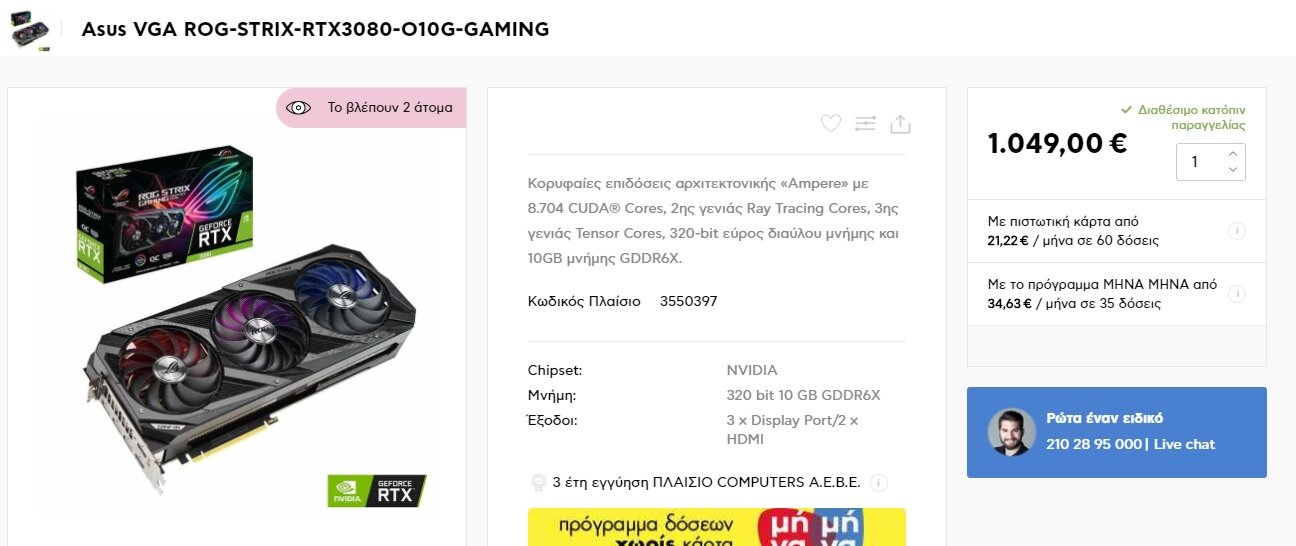Click the small product thumbnail in header
The height and width of the screenshot is (546, 1296).
tap(31, 29)
